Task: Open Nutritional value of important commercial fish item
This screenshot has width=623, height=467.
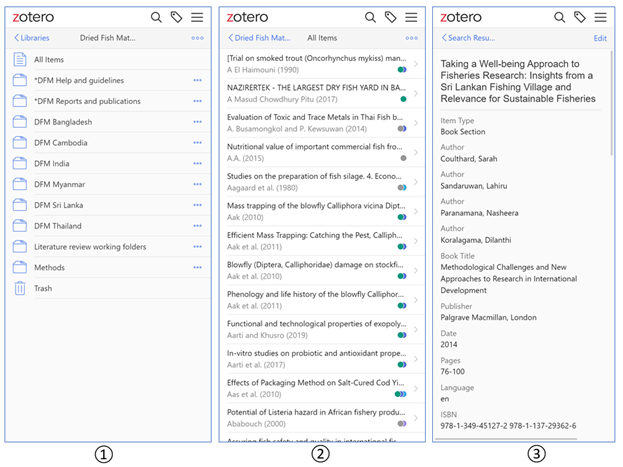Action: tap(322, 153)
